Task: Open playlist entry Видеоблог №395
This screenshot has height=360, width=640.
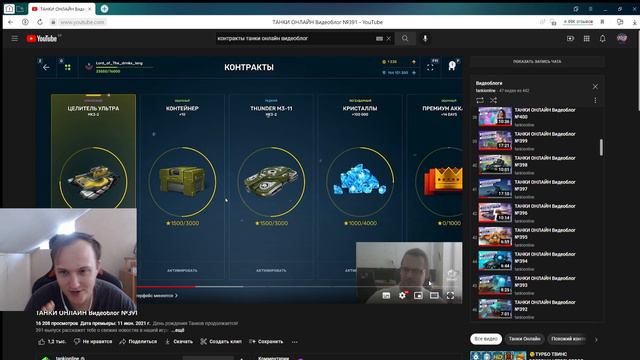Action: point(535,237)
